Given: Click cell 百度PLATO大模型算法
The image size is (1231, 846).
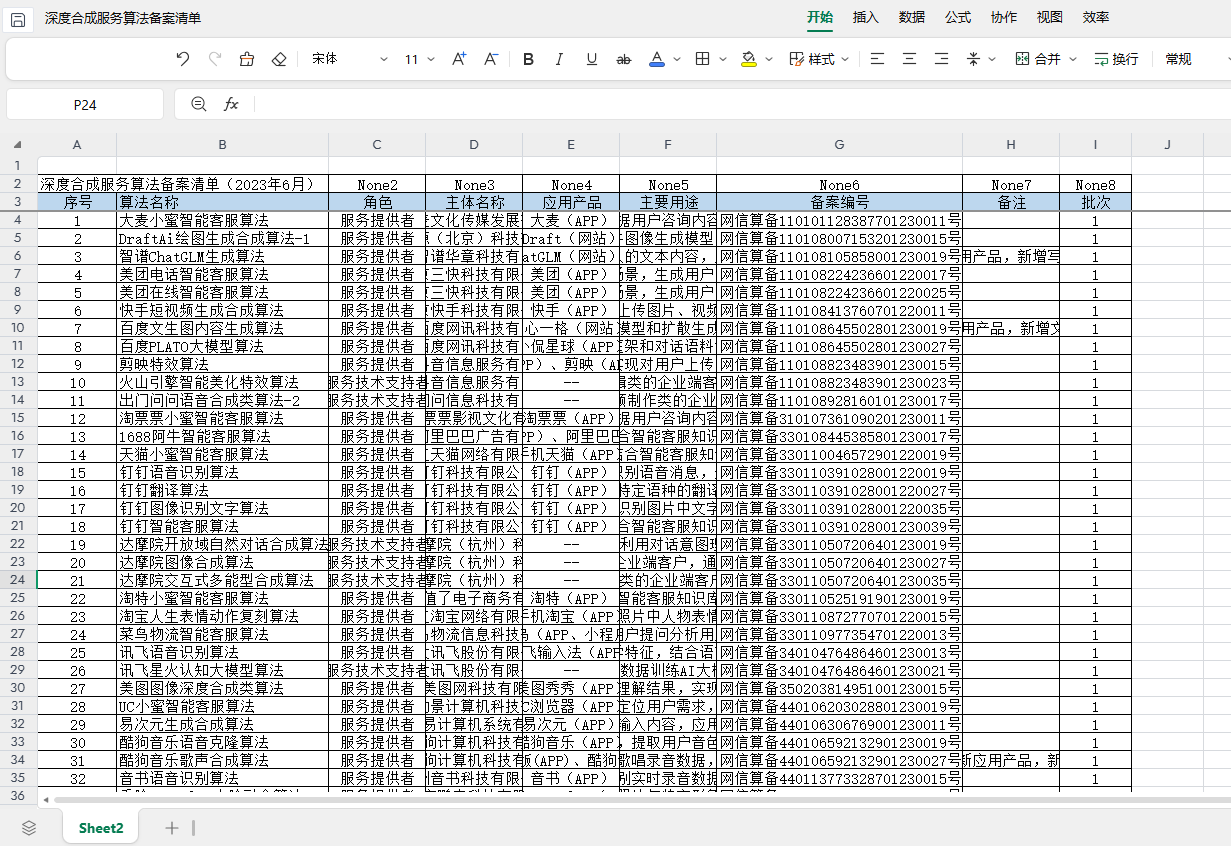Looking at the screenshot, I should [x=222, y=346].
